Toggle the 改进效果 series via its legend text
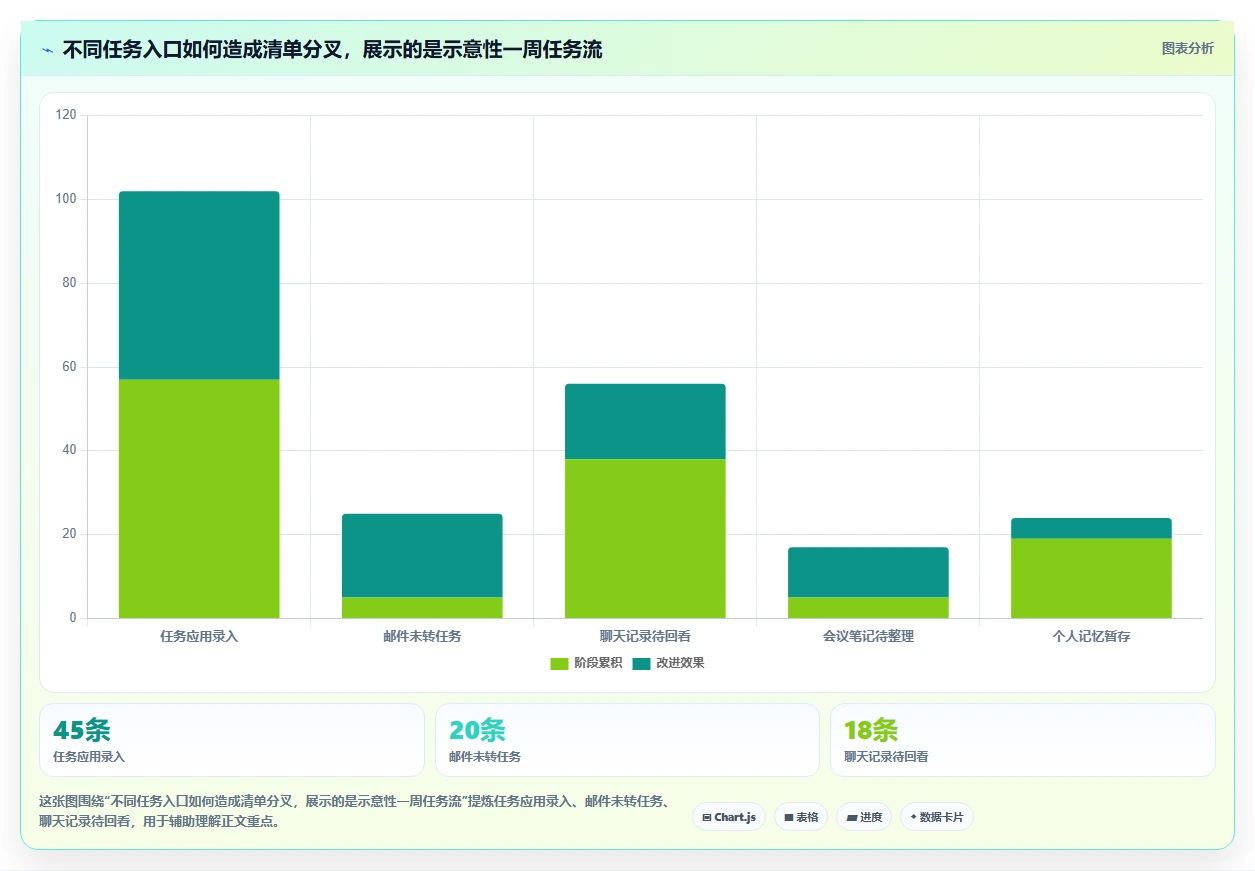This screenshot has height=871, width=1255. tap(680, 664)
